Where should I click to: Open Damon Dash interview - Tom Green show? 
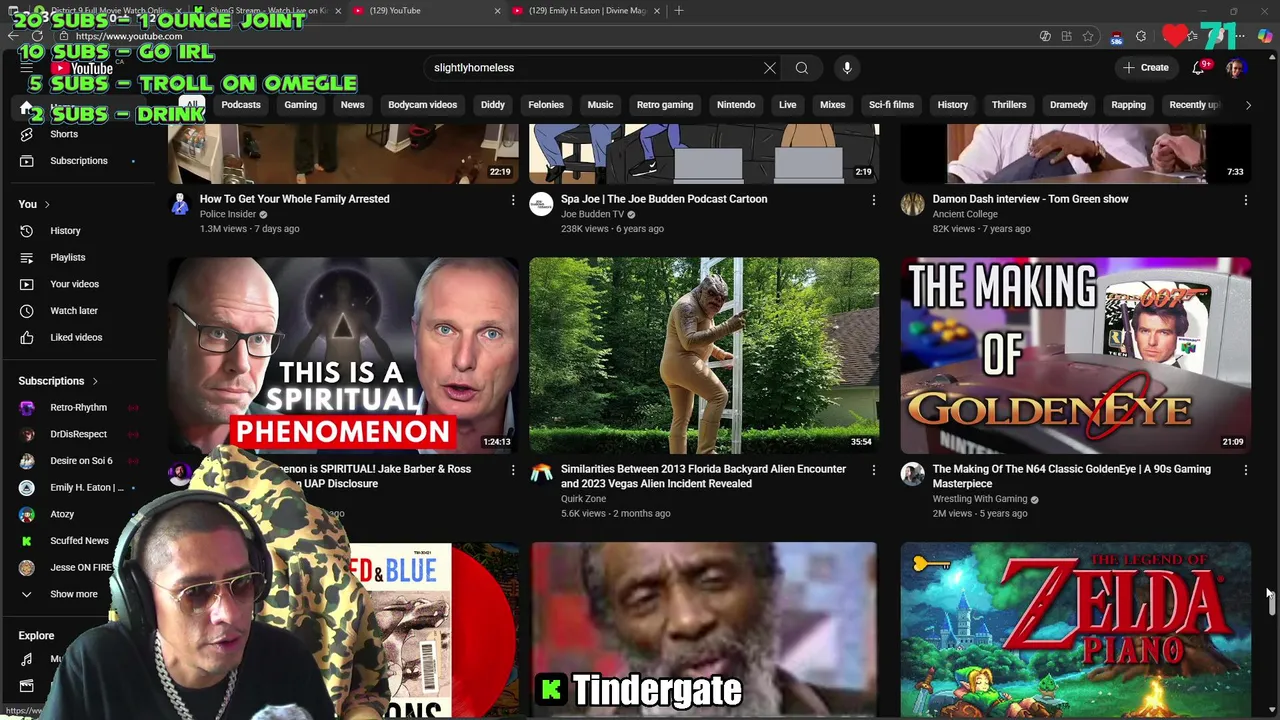pyautogui.click(x=1030, y=199)
